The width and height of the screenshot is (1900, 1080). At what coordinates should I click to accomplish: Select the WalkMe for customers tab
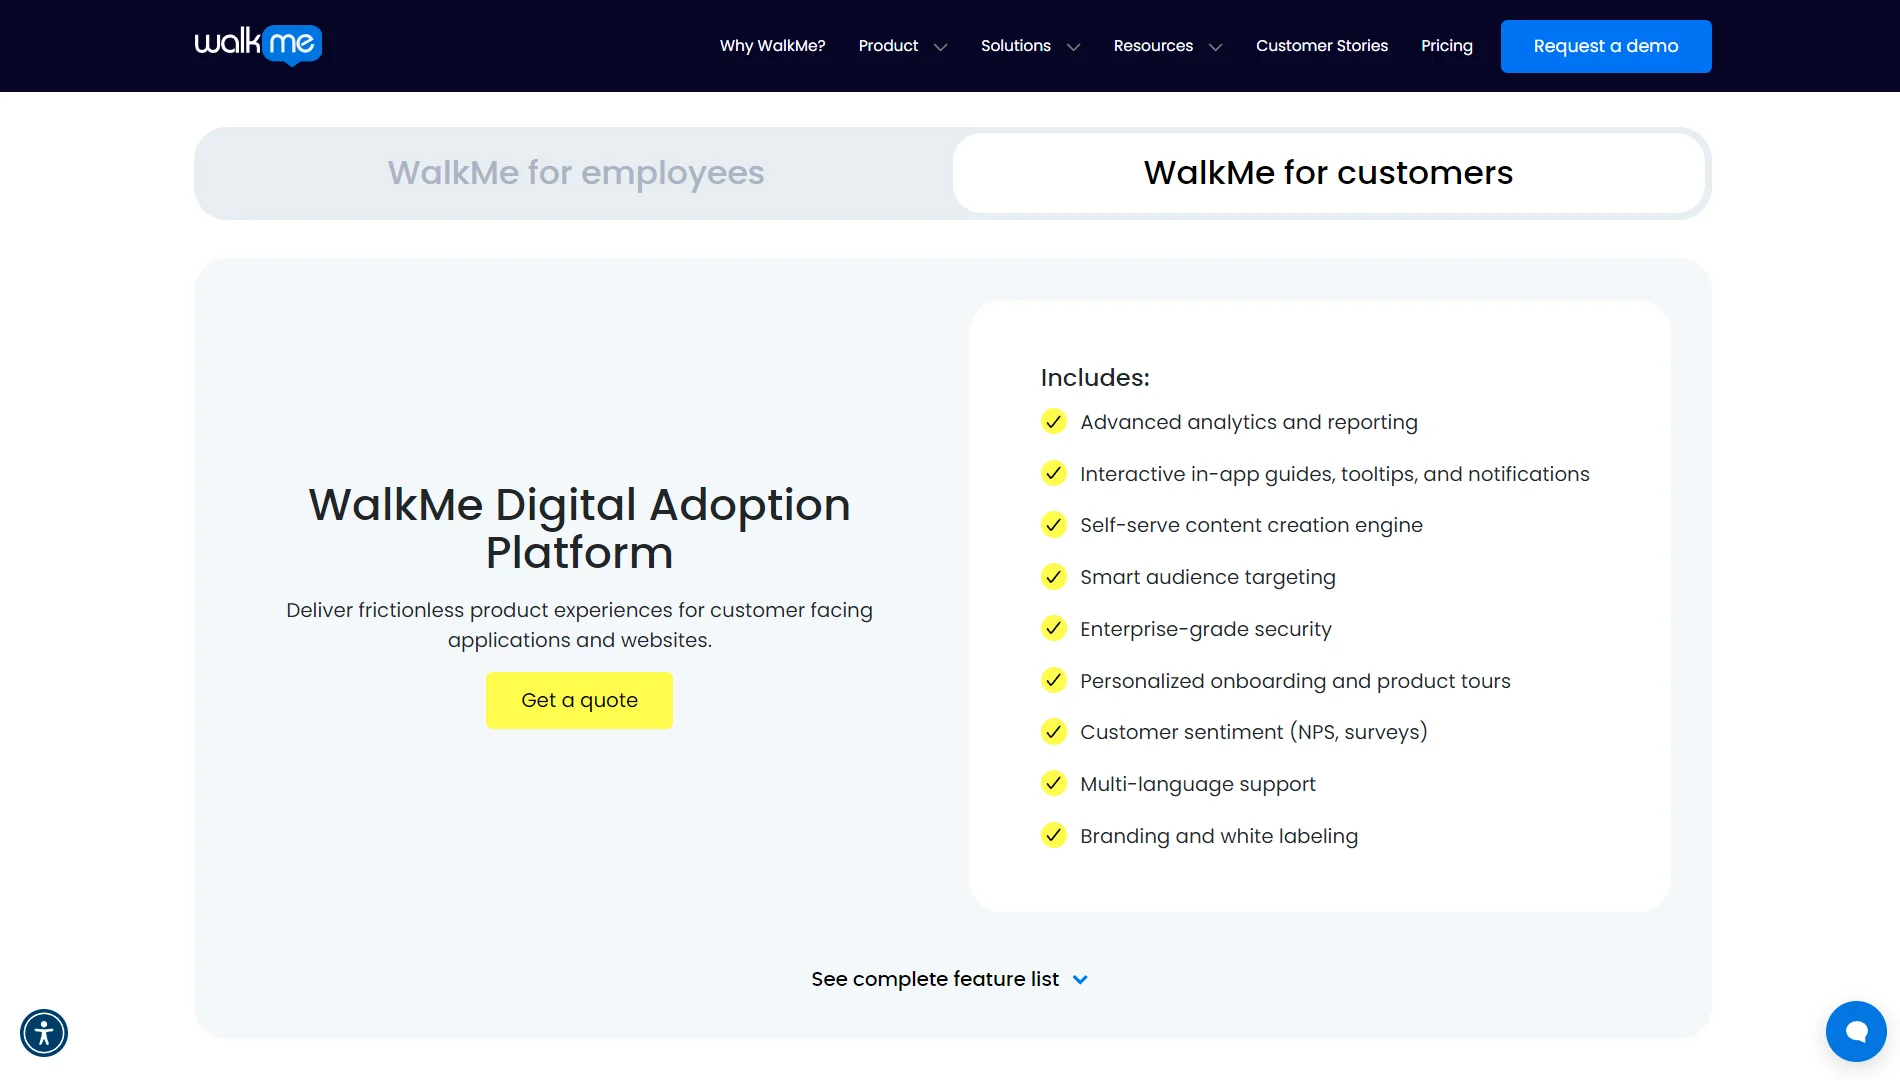pos(1328,172)
